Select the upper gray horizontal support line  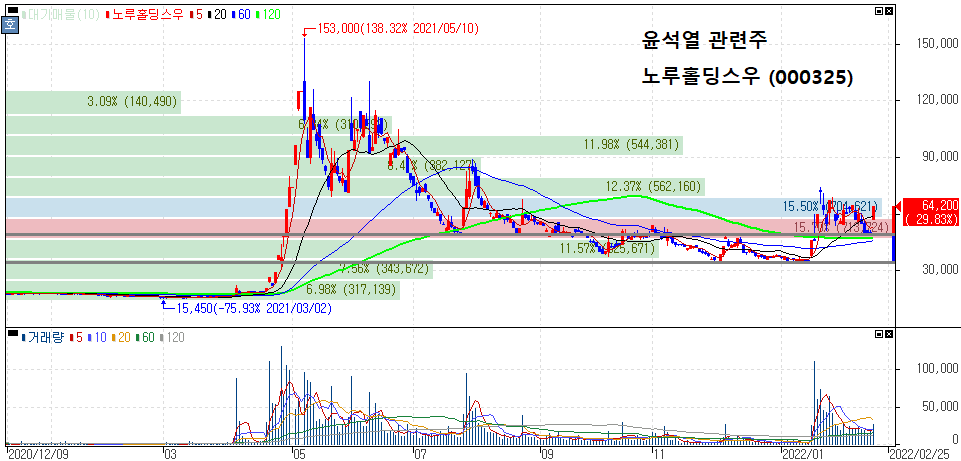click(x=448, y=234)
